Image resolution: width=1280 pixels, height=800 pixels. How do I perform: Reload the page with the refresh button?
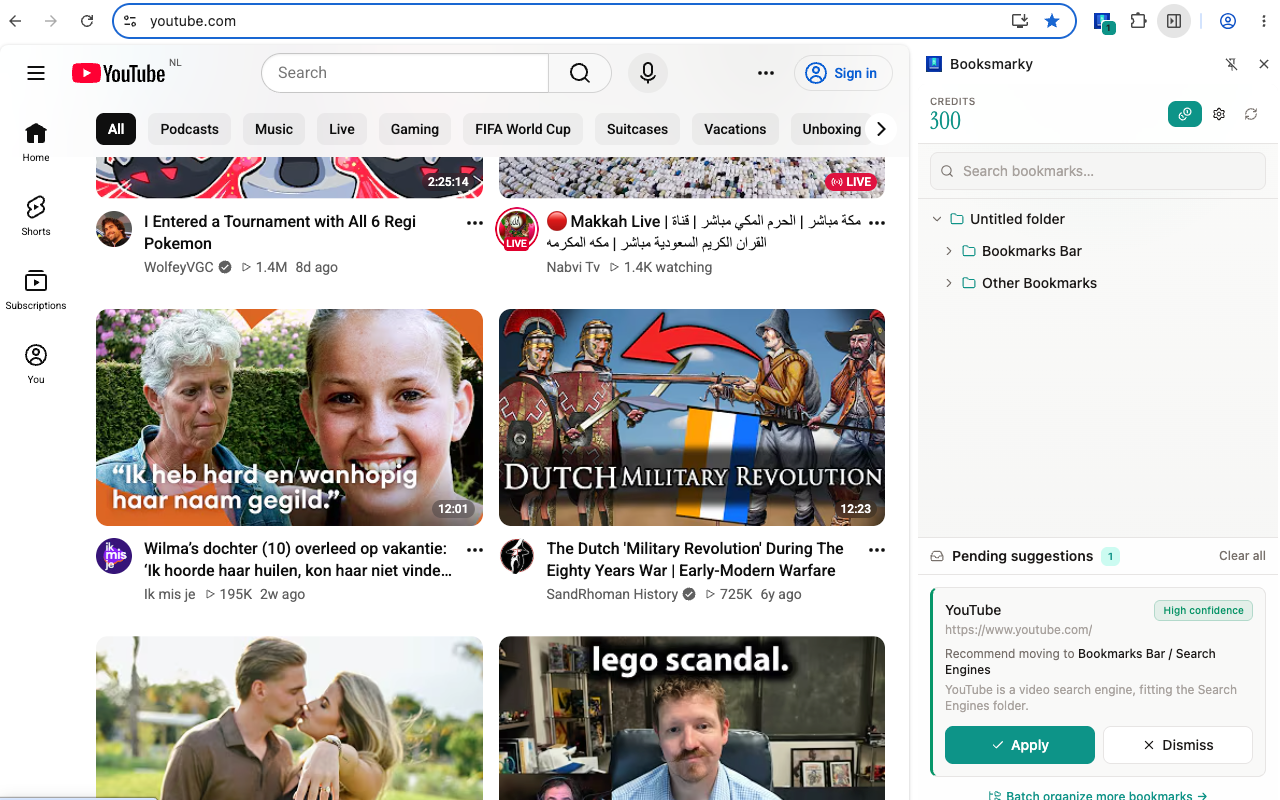pyautogui.click(x=87, y=21)
